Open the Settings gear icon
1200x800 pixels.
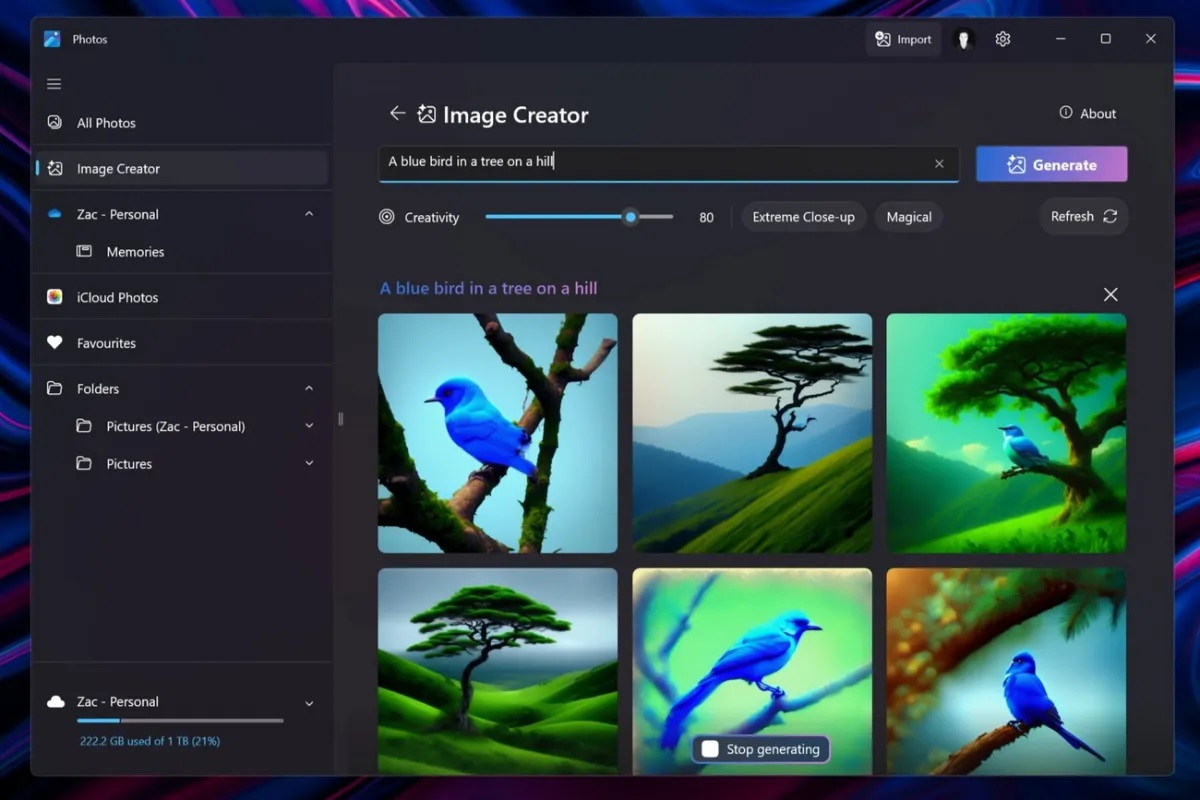(1003, 39)
